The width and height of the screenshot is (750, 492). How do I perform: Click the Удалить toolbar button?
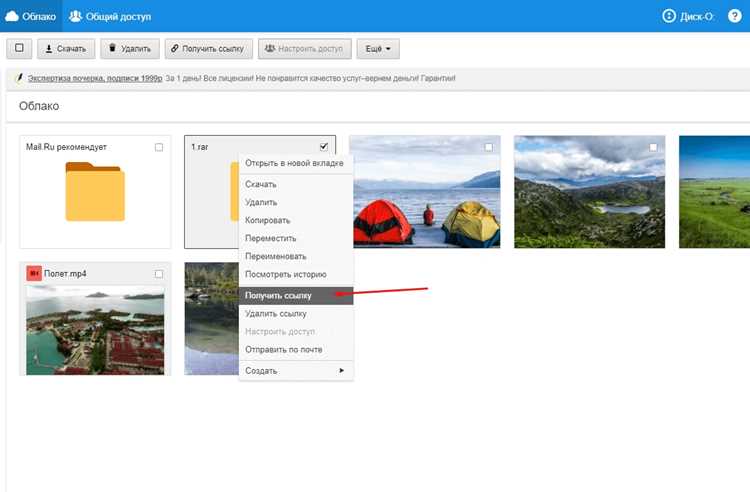coord(130,49)
